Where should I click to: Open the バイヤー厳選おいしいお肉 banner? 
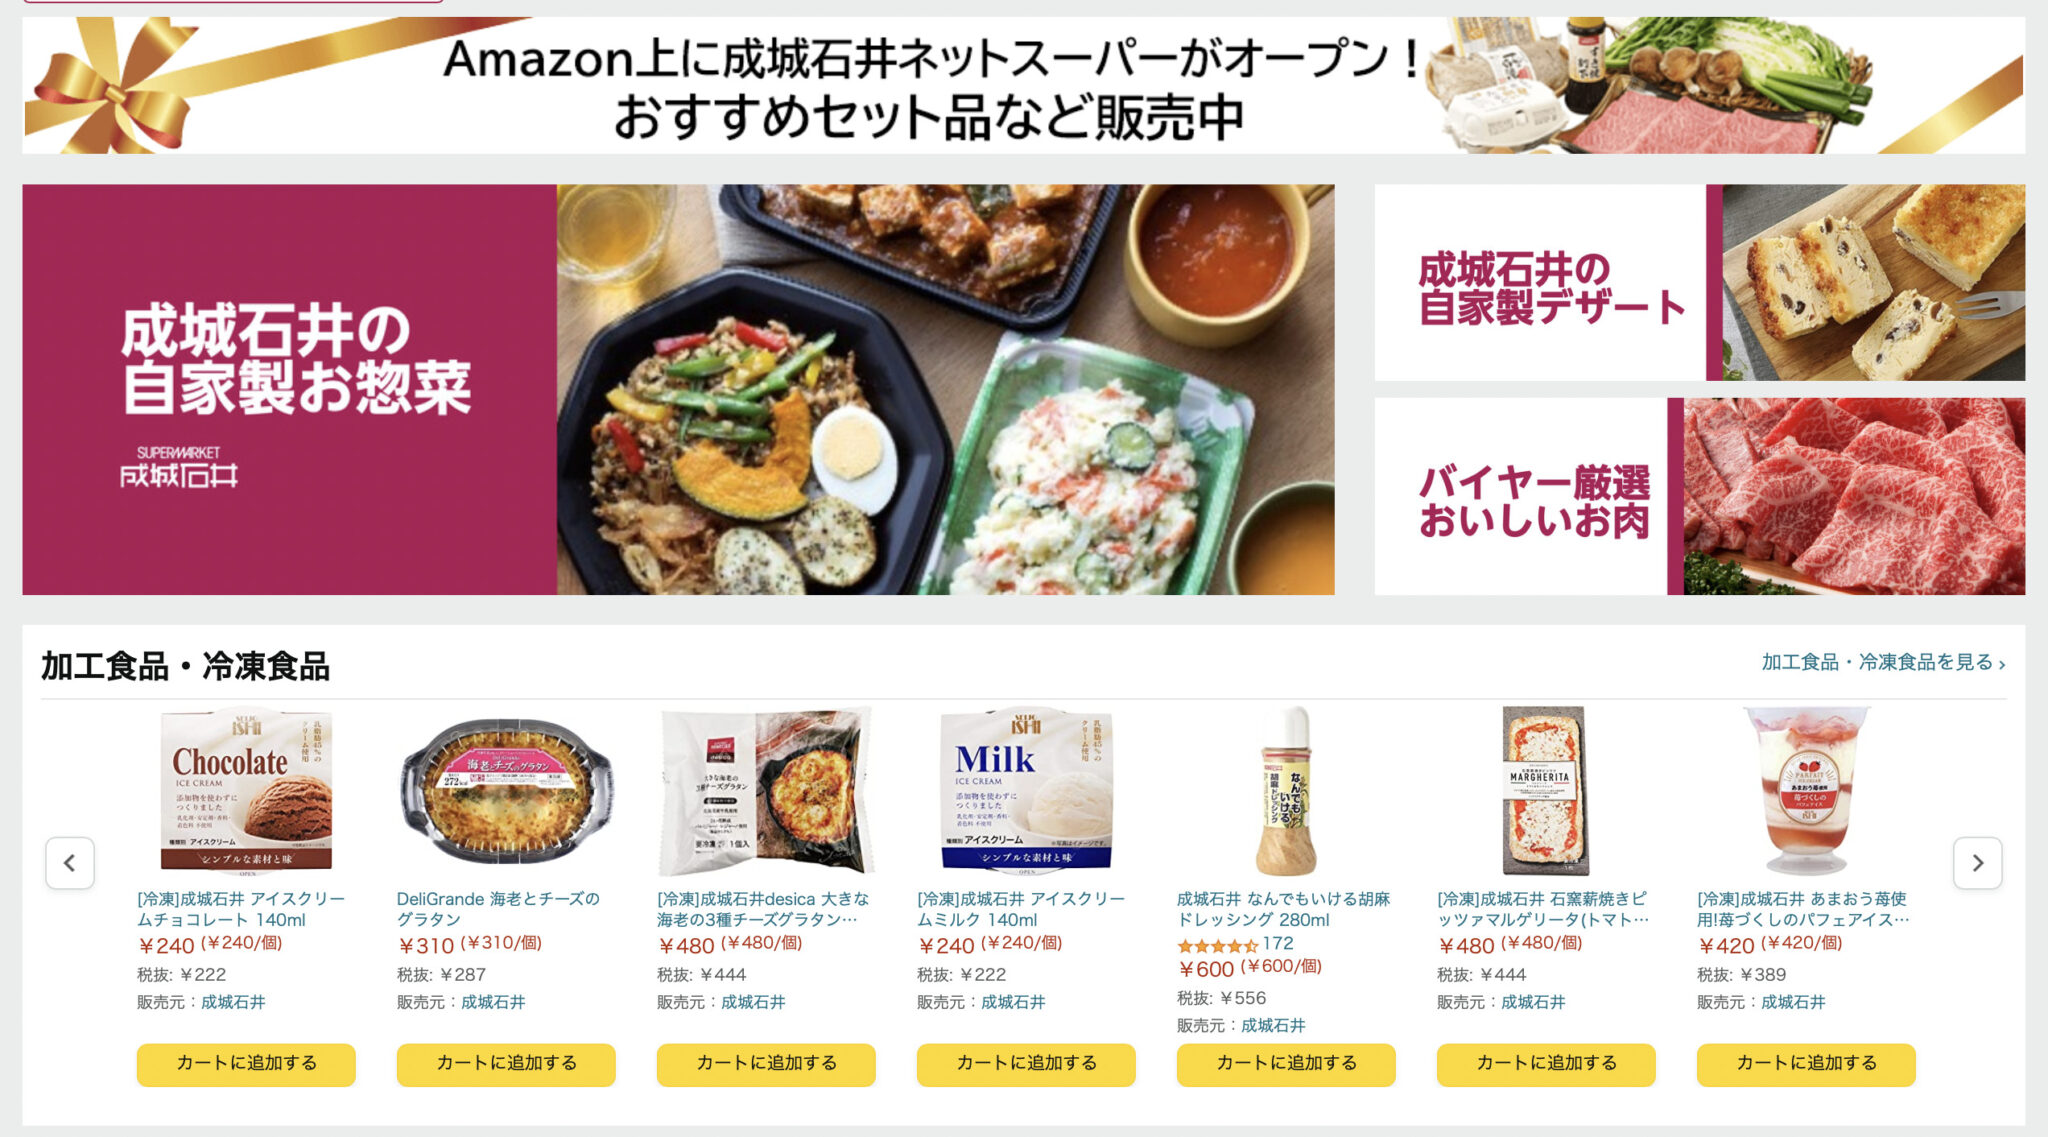pyautogui.click(x=1700, y=496)
